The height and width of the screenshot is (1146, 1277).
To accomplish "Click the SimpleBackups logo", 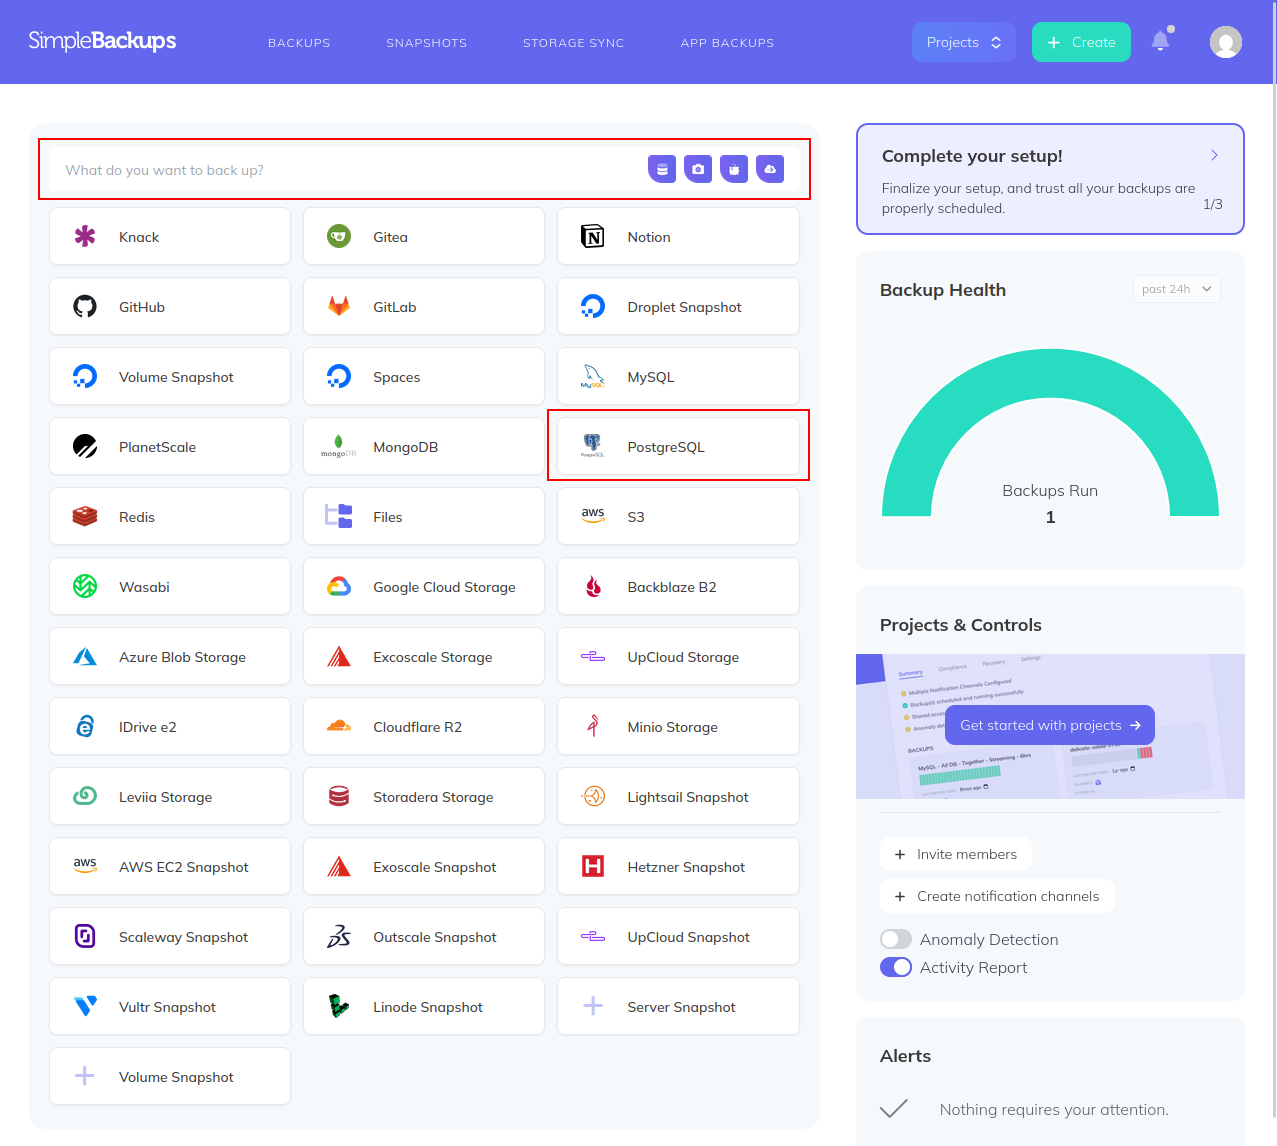I will click(102, 41).
